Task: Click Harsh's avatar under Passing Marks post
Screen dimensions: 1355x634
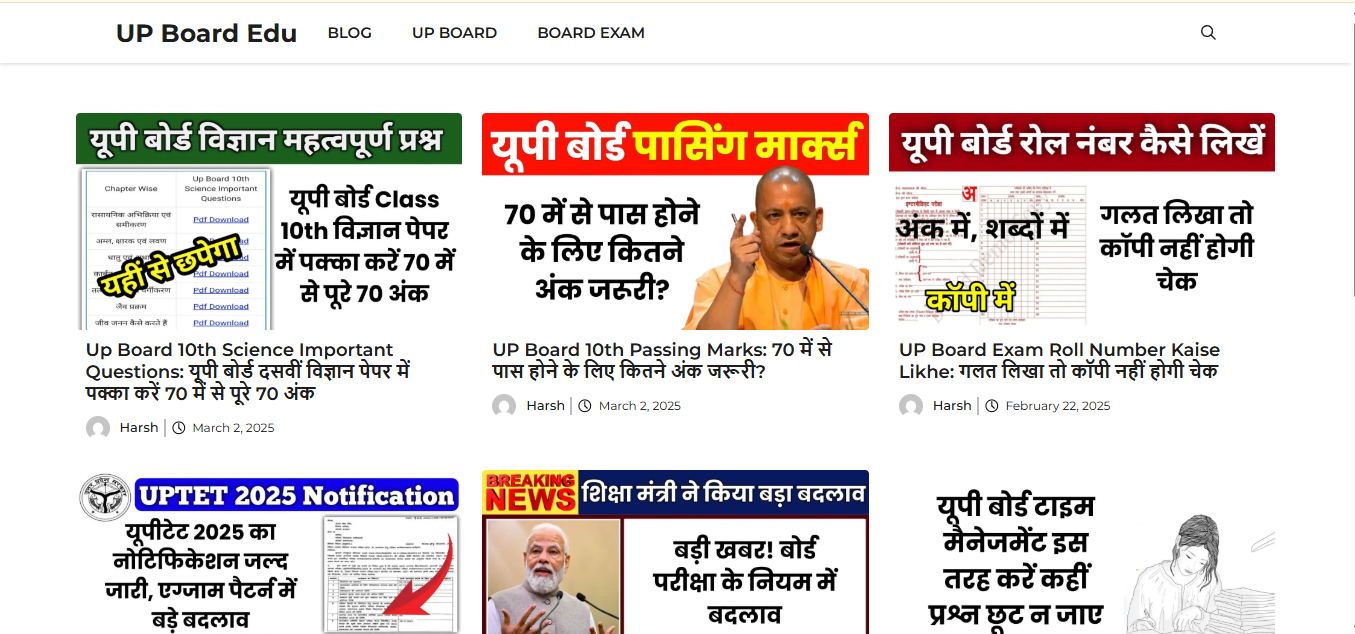Action: pyautogui.click(x=504, y=406)
